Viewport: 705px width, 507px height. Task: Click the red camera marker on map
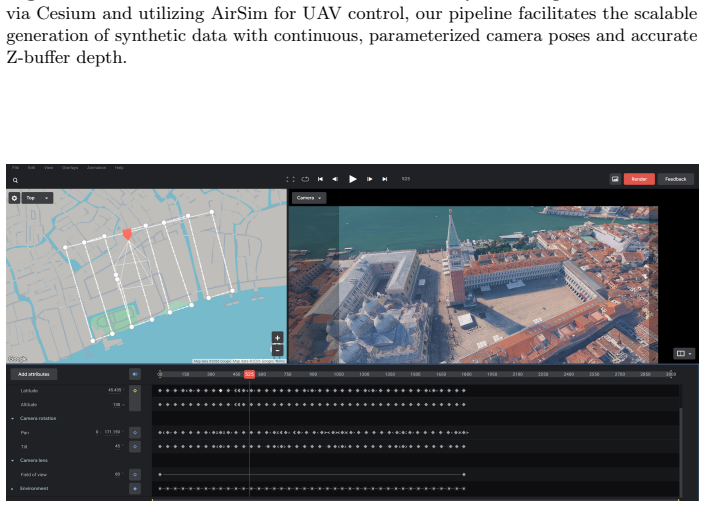(x=127, y=234)
